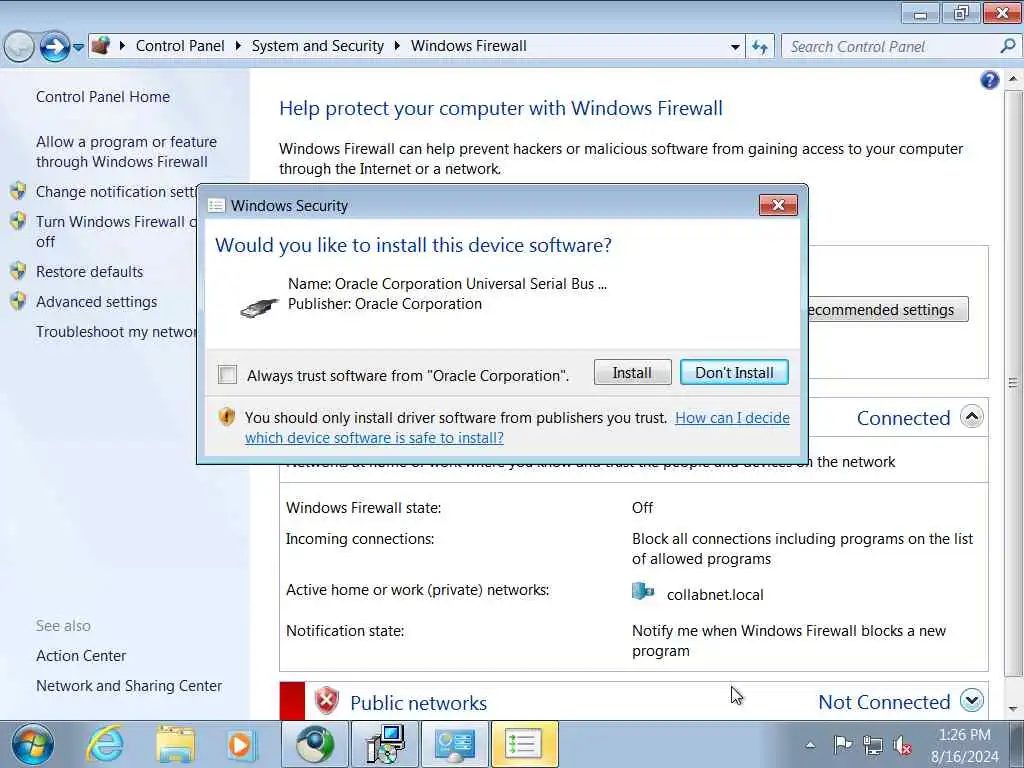
Task: Select System and Security in the breadcrumb
Action: click(317, 46)
